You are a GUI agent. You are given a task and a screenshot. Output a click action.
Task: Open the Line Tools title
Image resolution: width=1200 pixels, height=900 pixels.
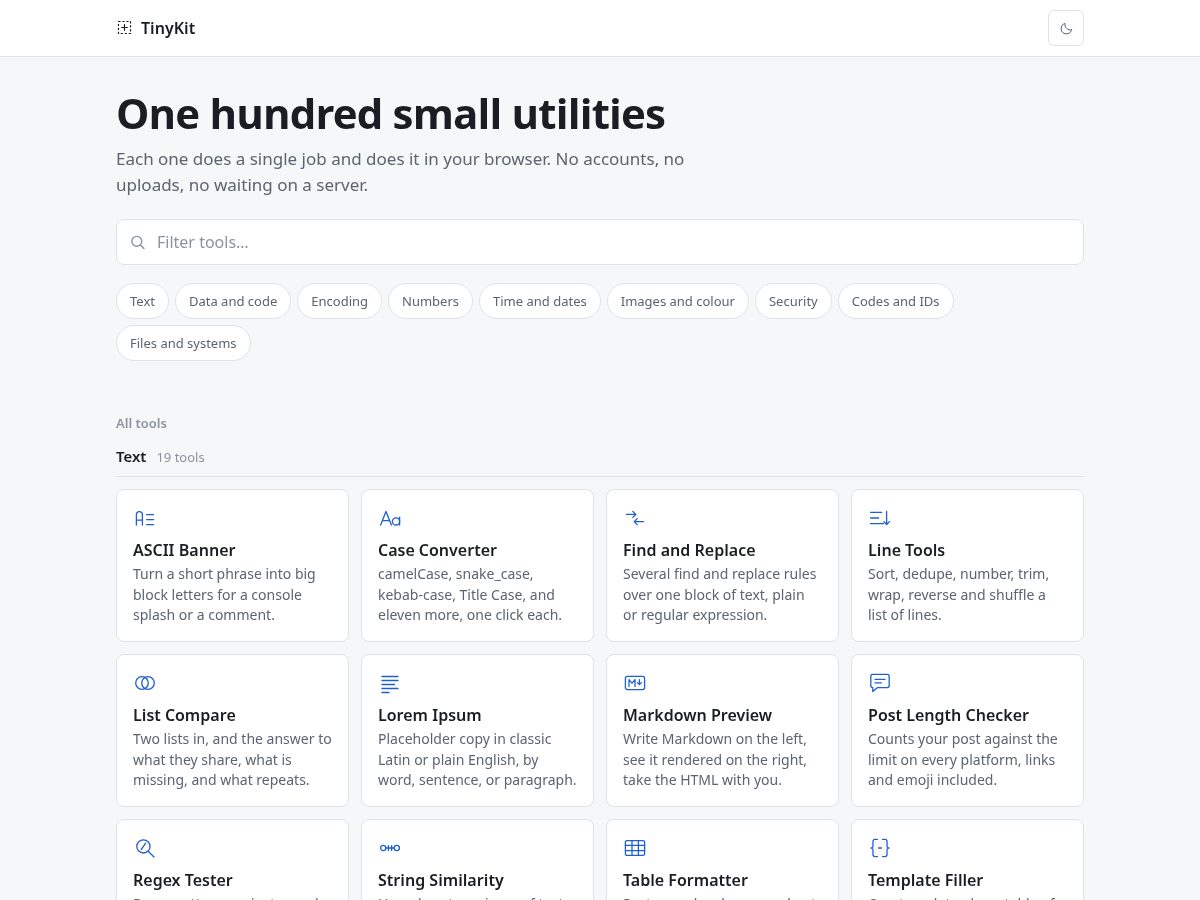[x=906, y=550]
